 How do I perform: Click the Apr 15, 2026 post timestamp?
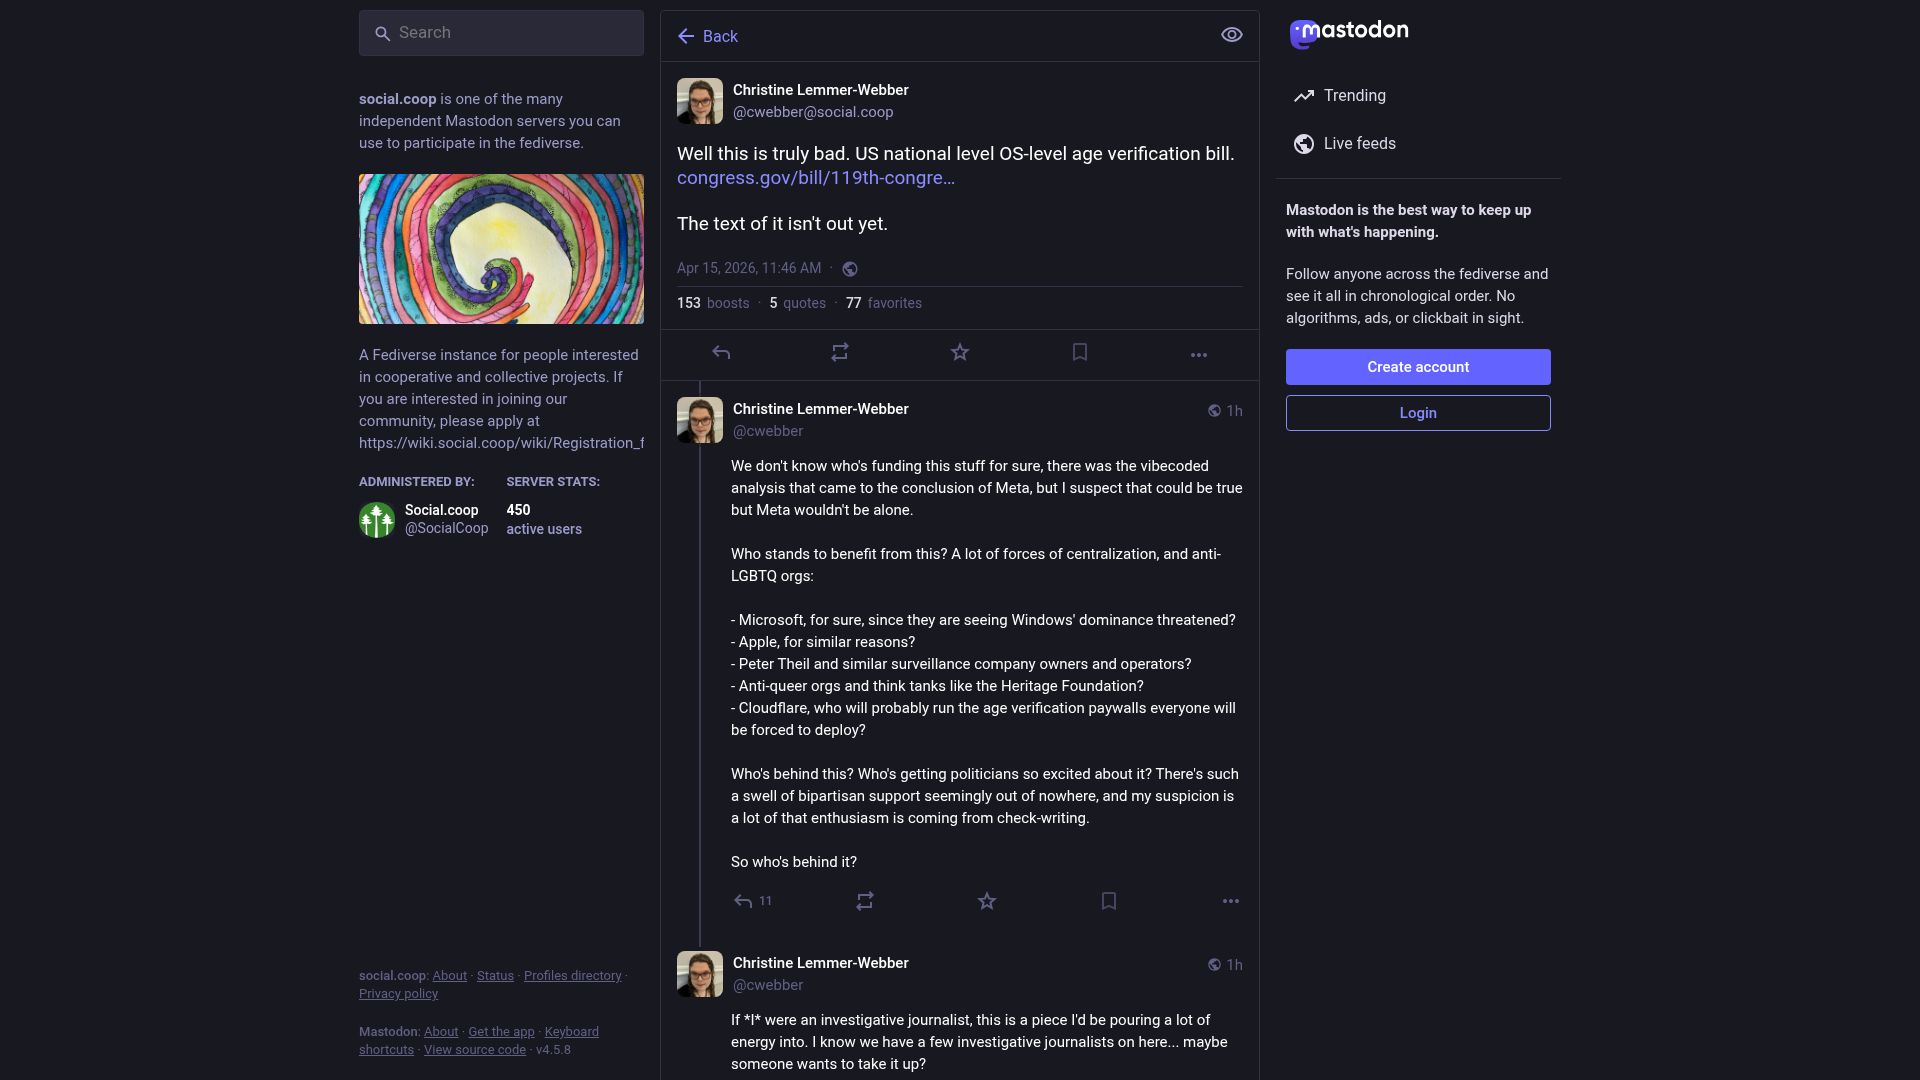748,268
